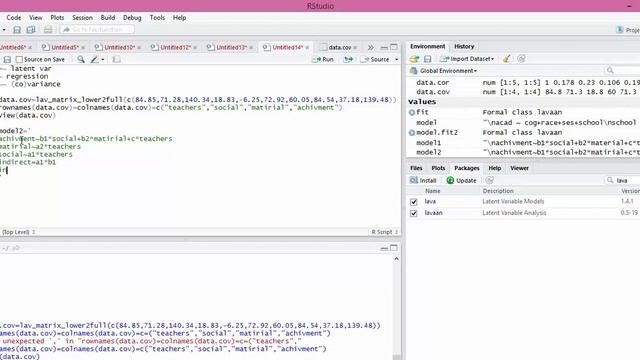Inspect the model.fit2 object blue icon
The height and width of the screenshot is (360, 640).
[412, 133]
